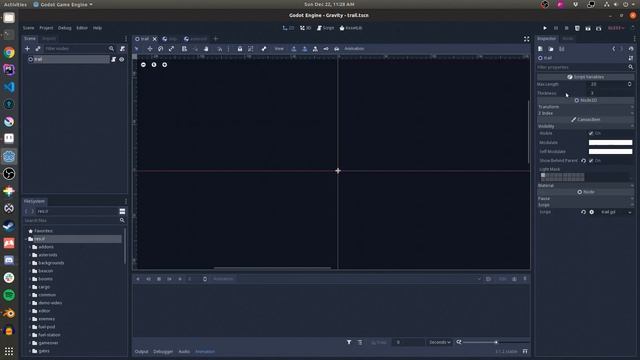The height and width of the screenshot is (360, 640).
Task: Close the trail scene tab
Action: 155,39
